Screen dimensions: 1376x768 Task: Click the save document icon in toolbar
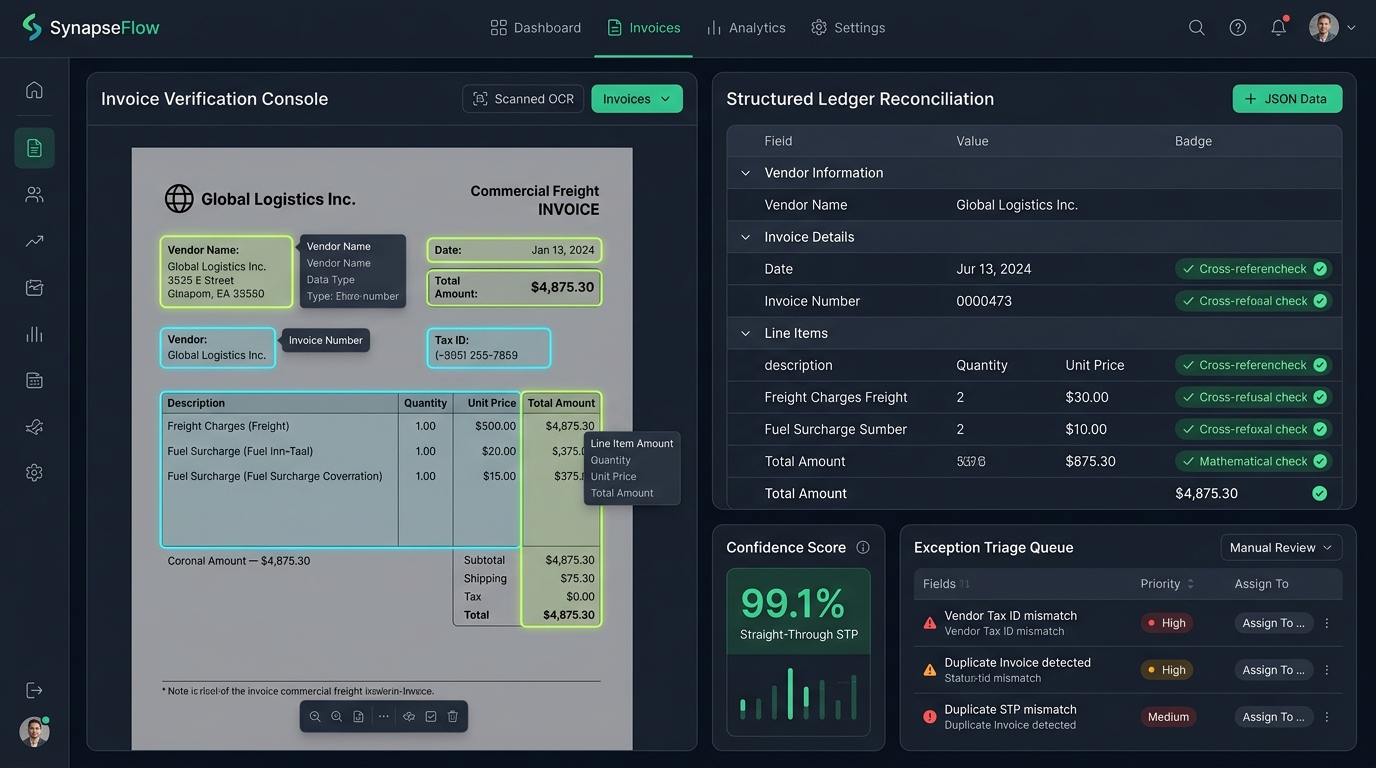point(358,717)
